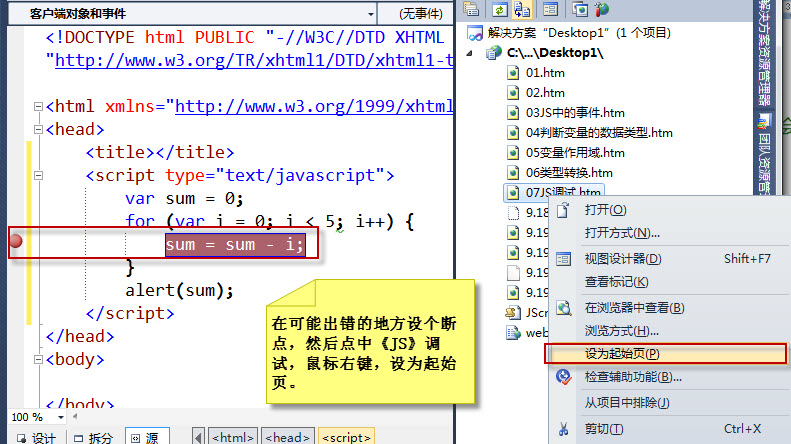Click the 在浏览器中查看 magnifier icon

tap(563, 308)
